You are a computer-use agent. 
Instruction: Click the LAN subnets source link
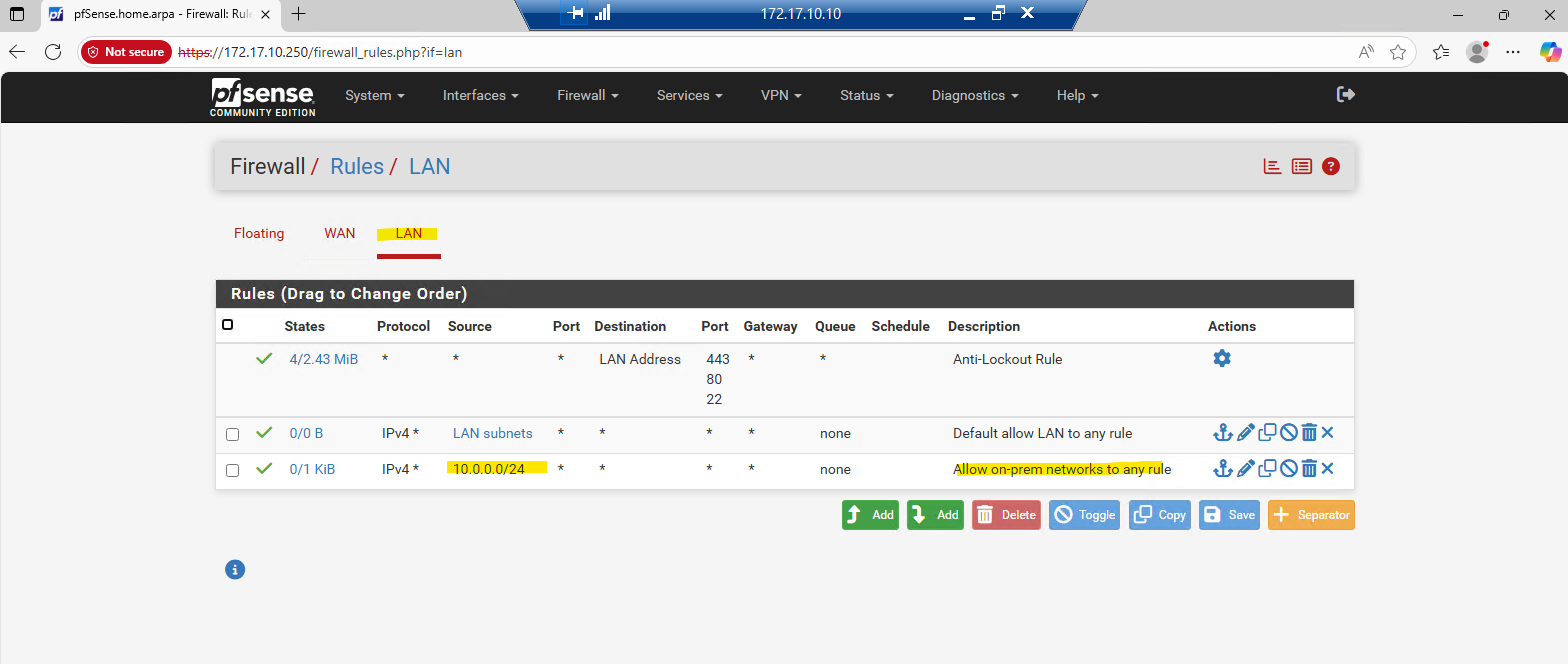tap(493, 433)
